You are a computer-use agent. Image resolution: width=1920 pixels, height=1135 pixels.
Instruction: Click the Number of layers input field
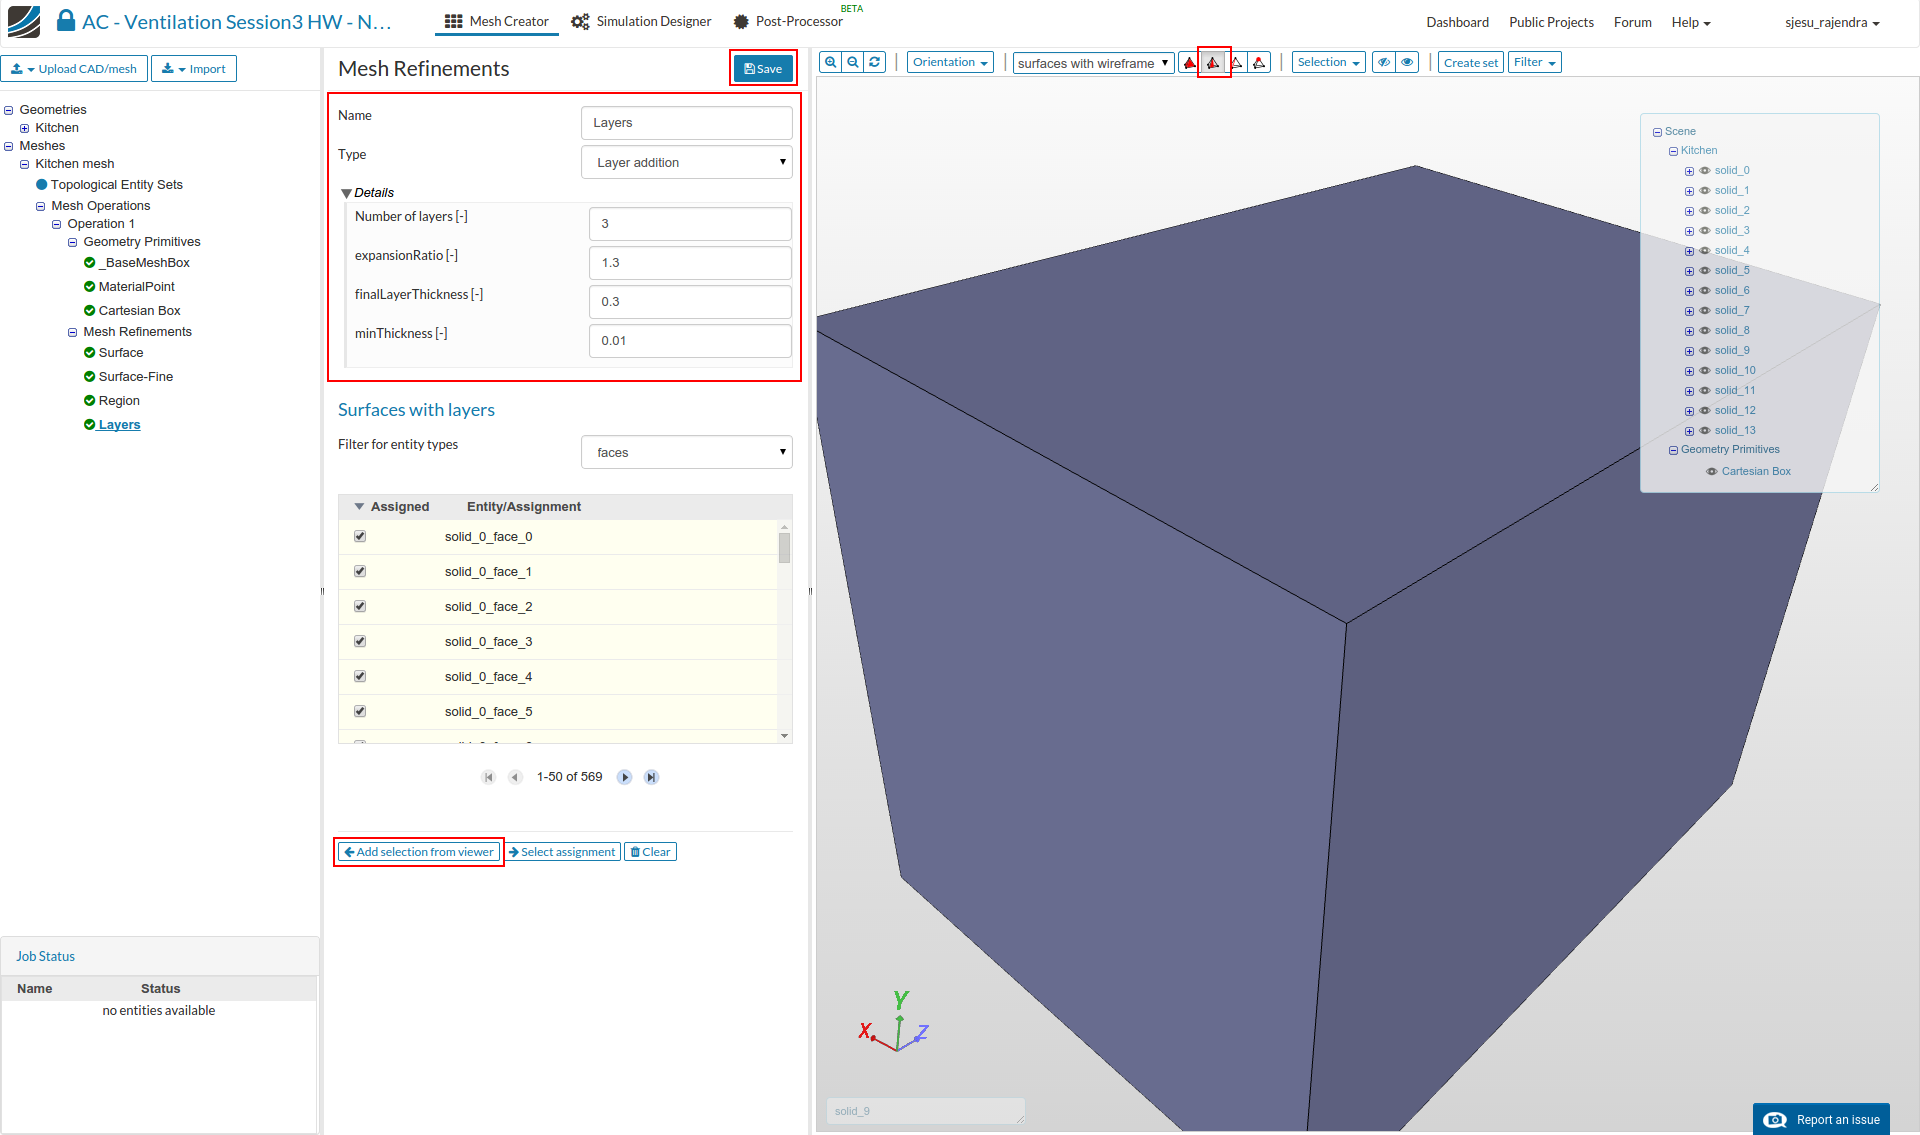tap(690, 224)
